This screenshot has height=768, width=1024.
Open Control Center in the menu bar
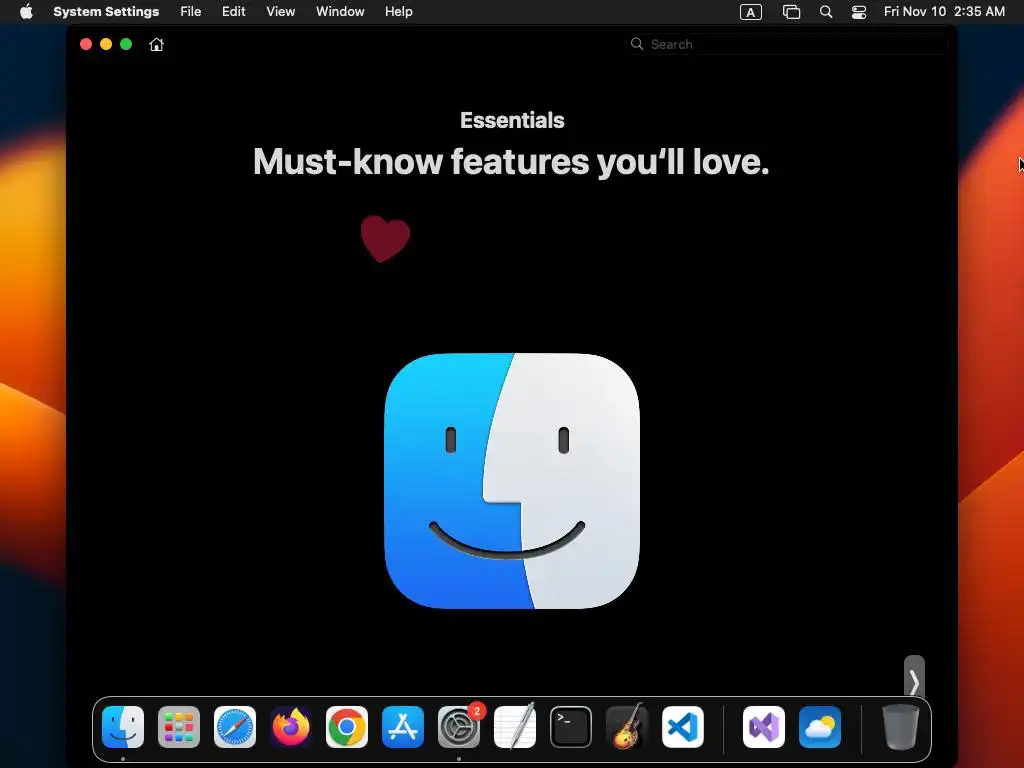pyautogui.click(x=859, y=12)
